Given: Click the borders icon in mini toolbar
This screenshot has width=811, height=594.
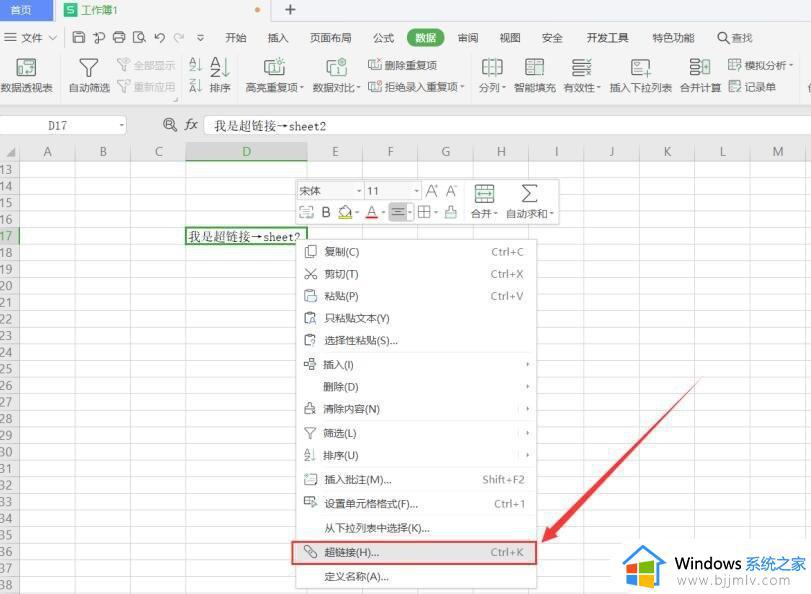Looking at the screenshot, I should point(424,212).
